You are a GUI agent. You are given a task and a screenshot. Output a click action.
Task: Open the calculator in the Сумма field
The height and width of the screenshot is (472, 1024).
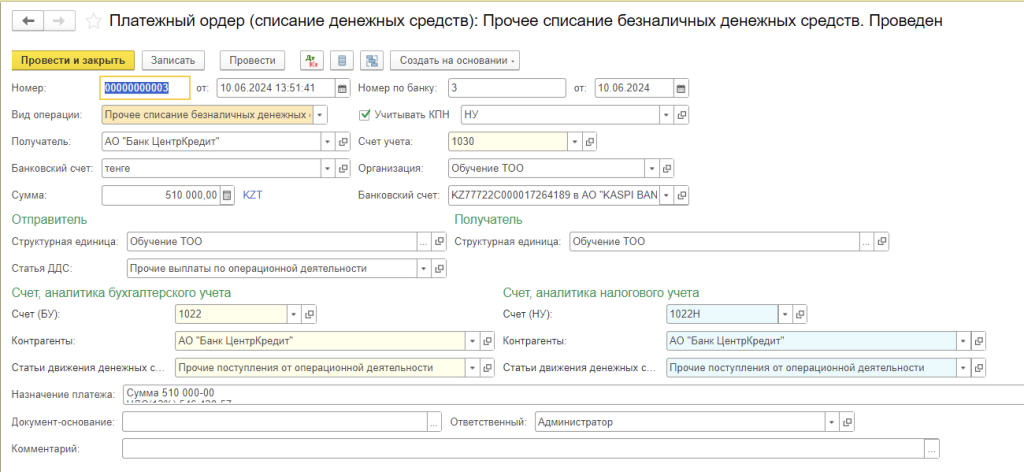tap(226, 195)
